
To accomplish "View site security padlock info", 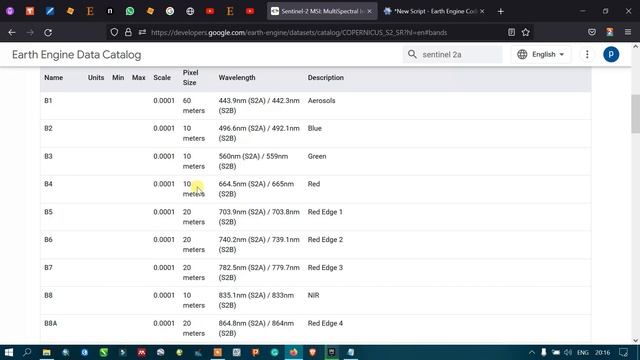I will [128, 32].
